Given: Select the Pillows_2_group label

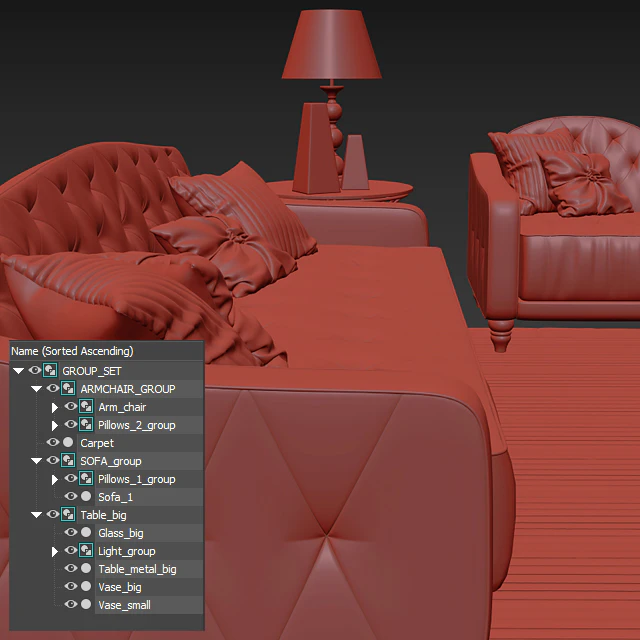Looking at the screenshot, I should click(x=137, y=425).
